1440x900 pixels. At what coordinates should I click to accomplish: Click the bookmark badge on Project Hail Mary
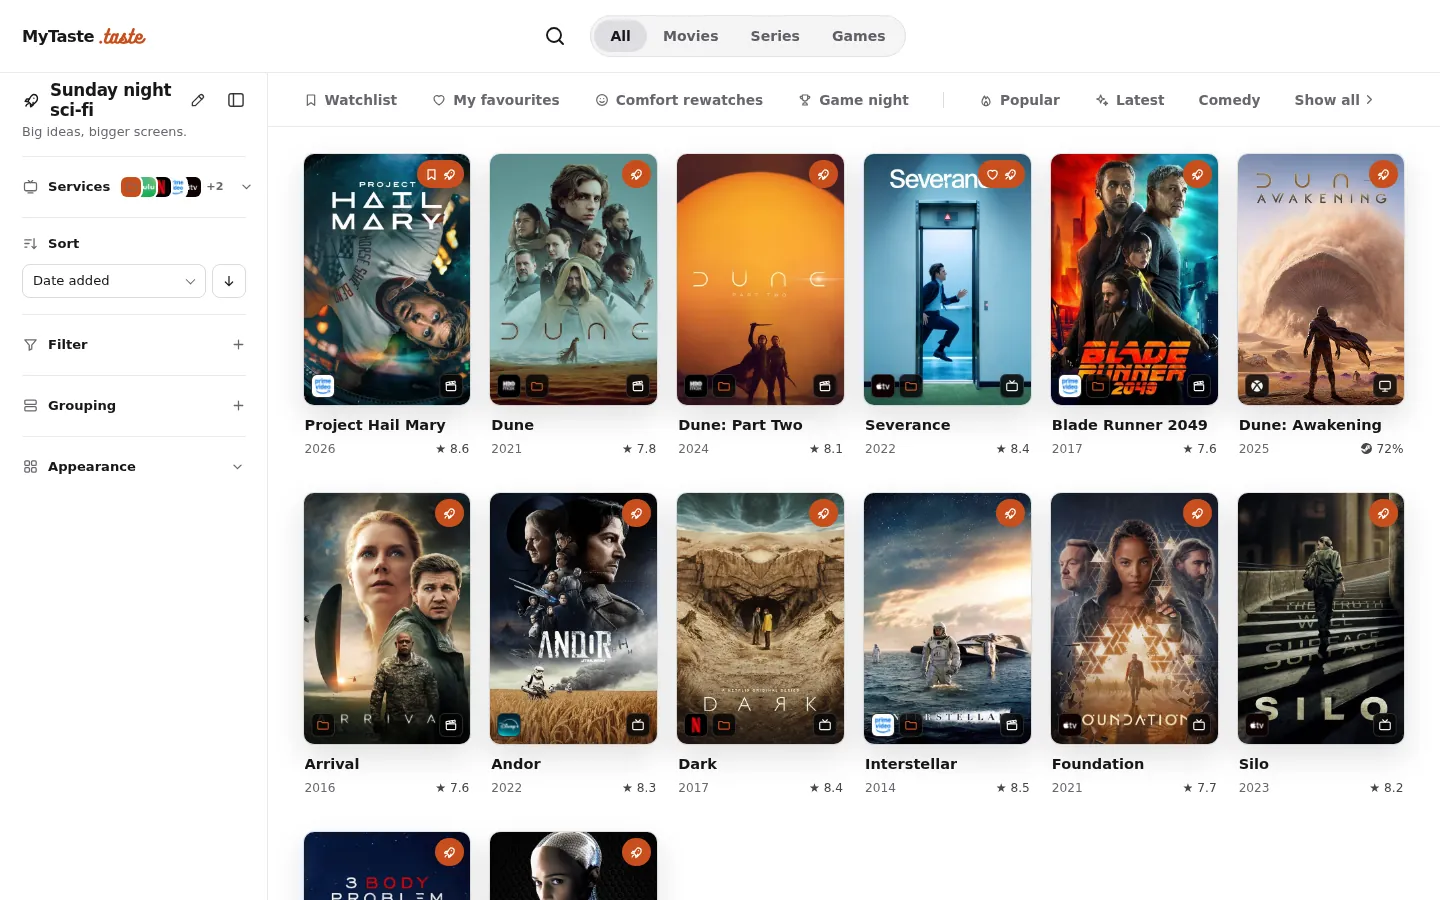point(432,174)
